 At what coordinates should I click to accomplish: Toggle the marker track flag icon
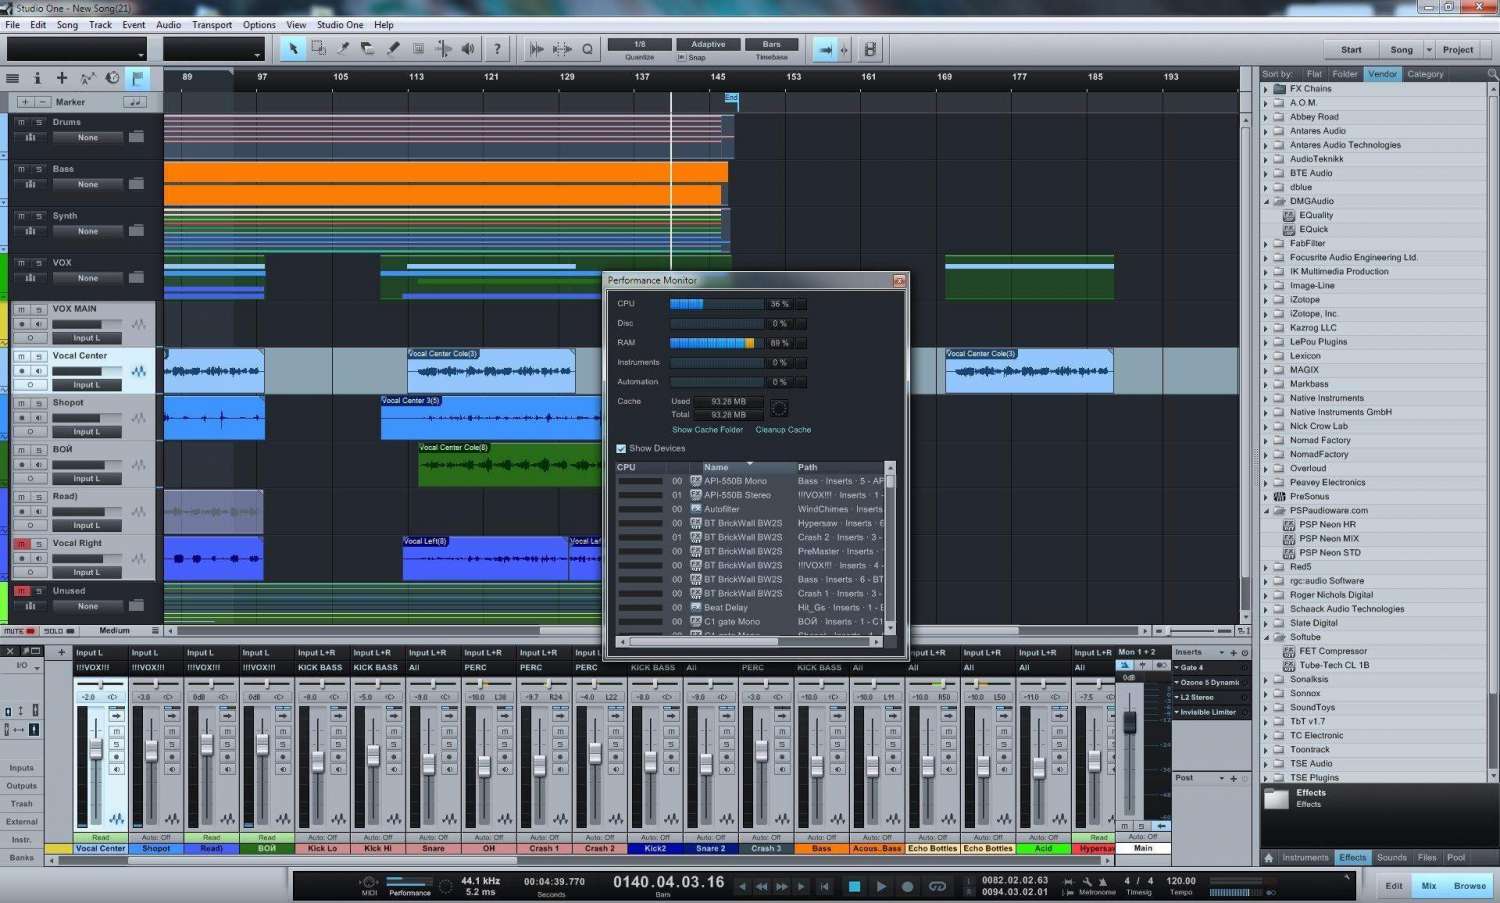pyautogui.click(x=137, y=78)
